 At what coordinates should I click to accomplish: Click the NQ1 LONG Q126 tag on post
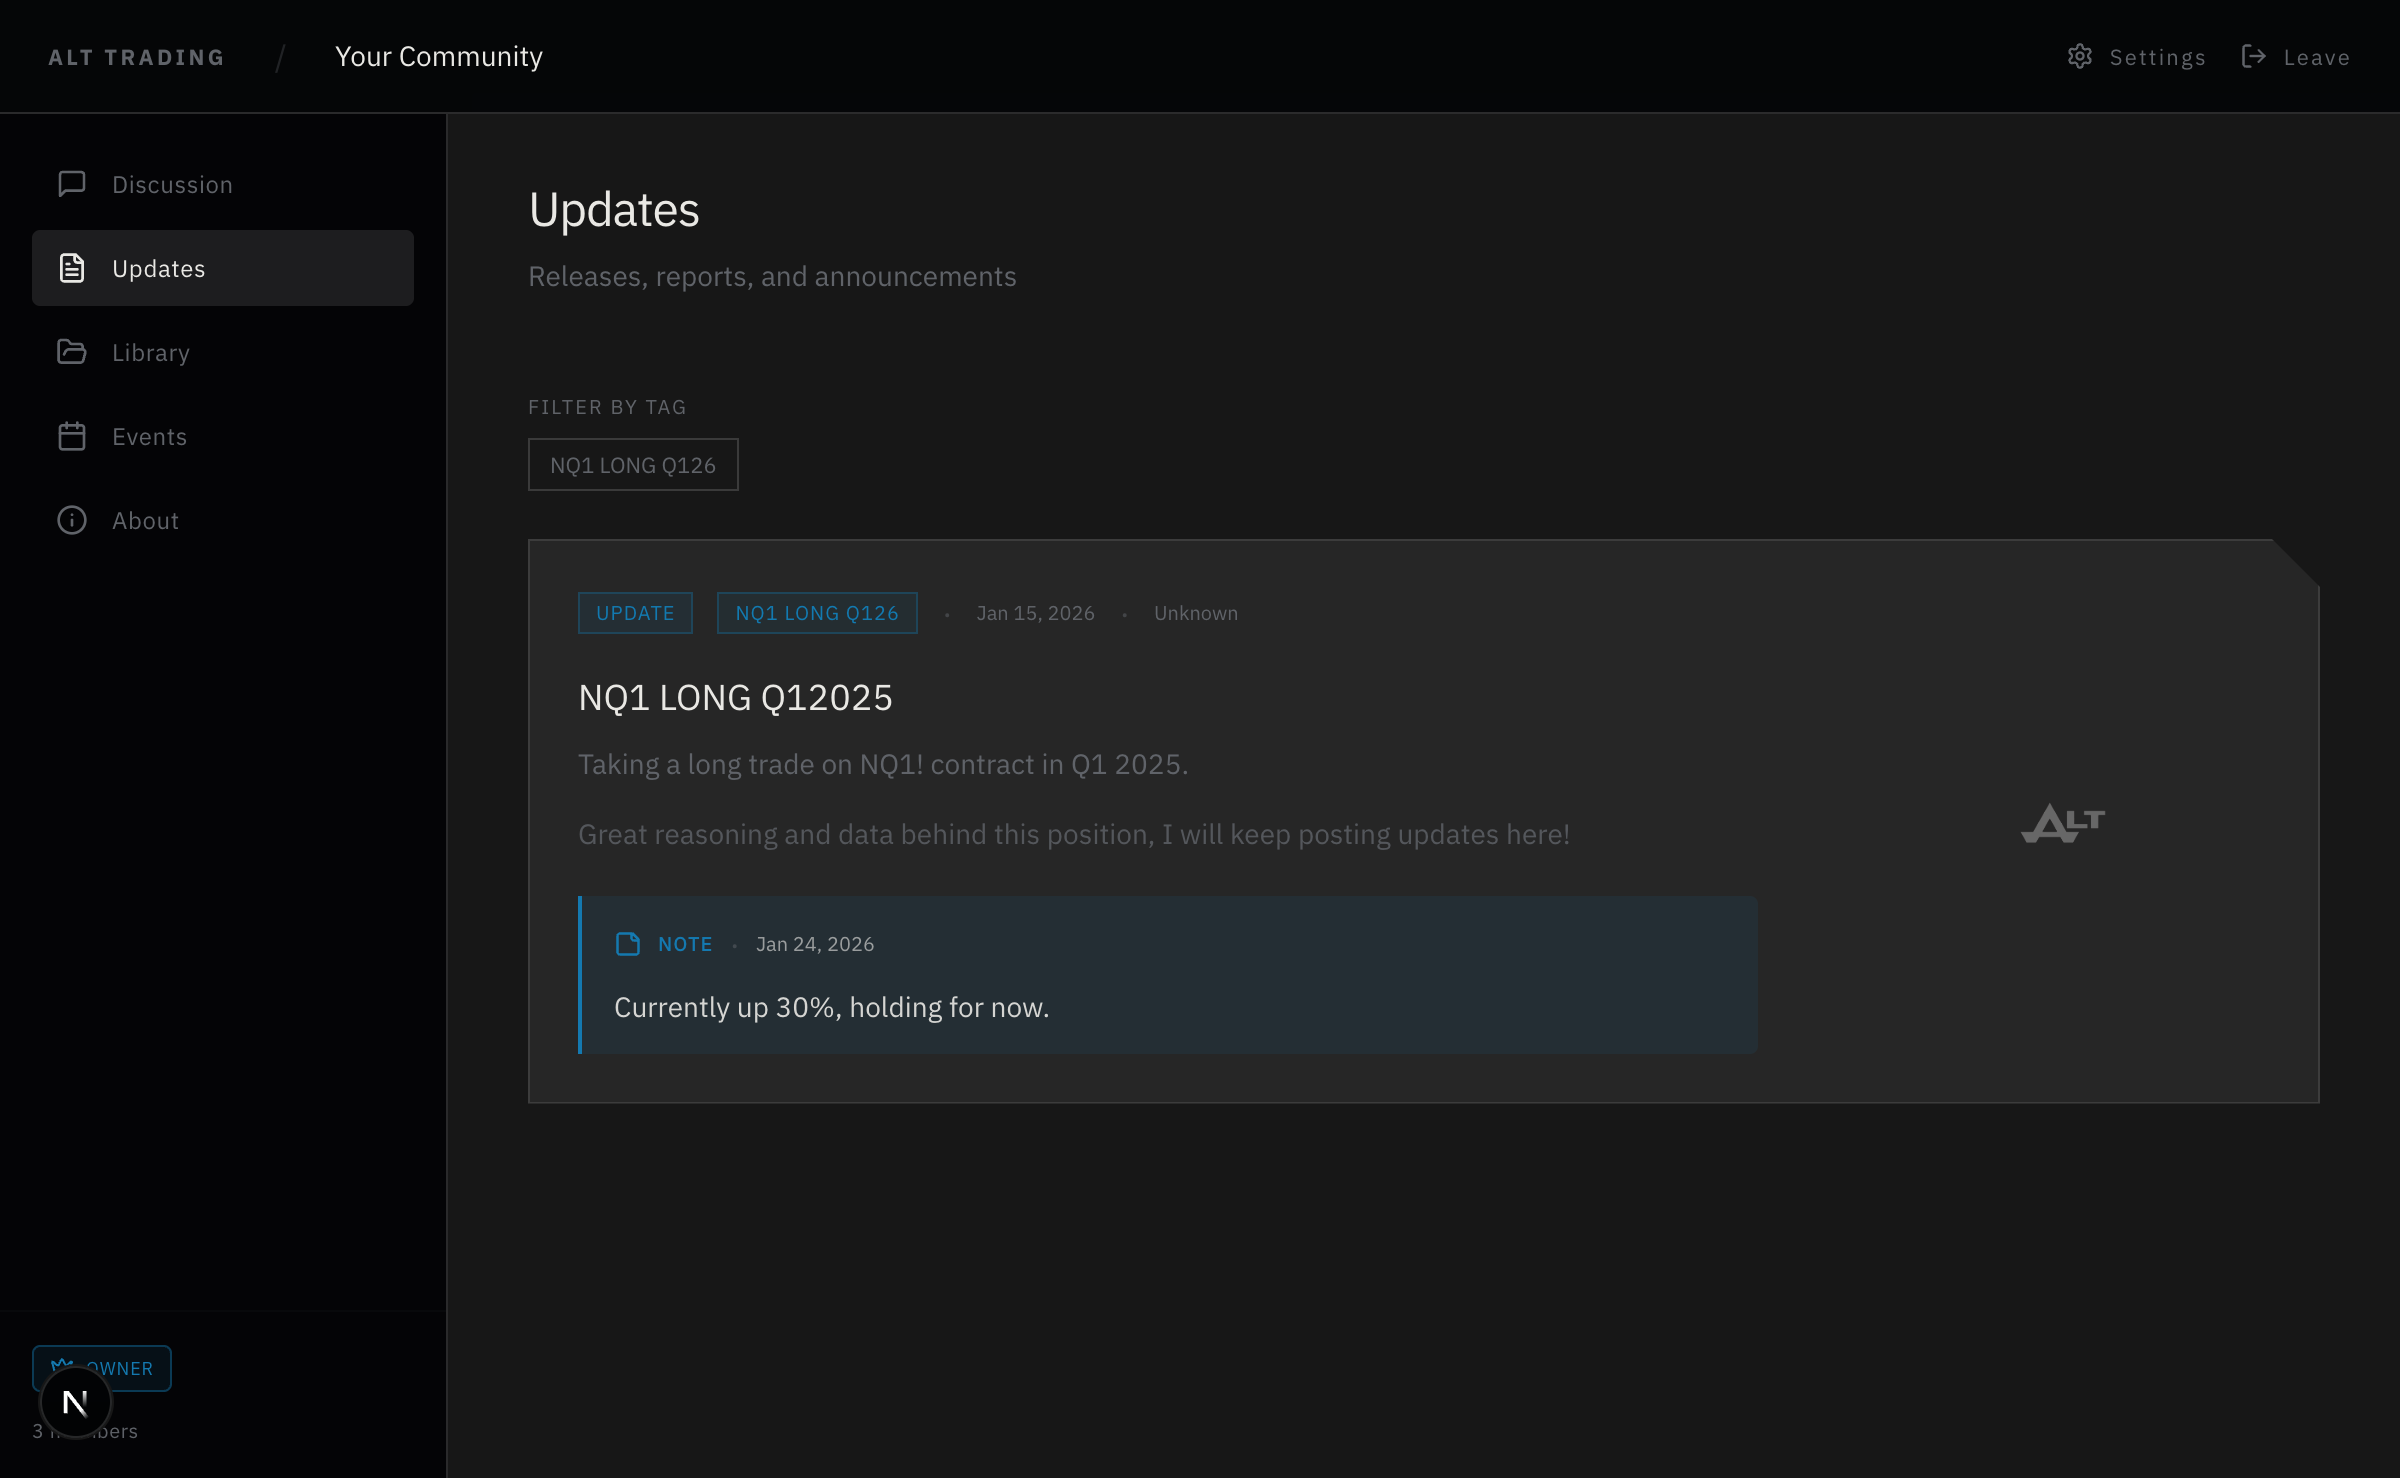point(817,613)
